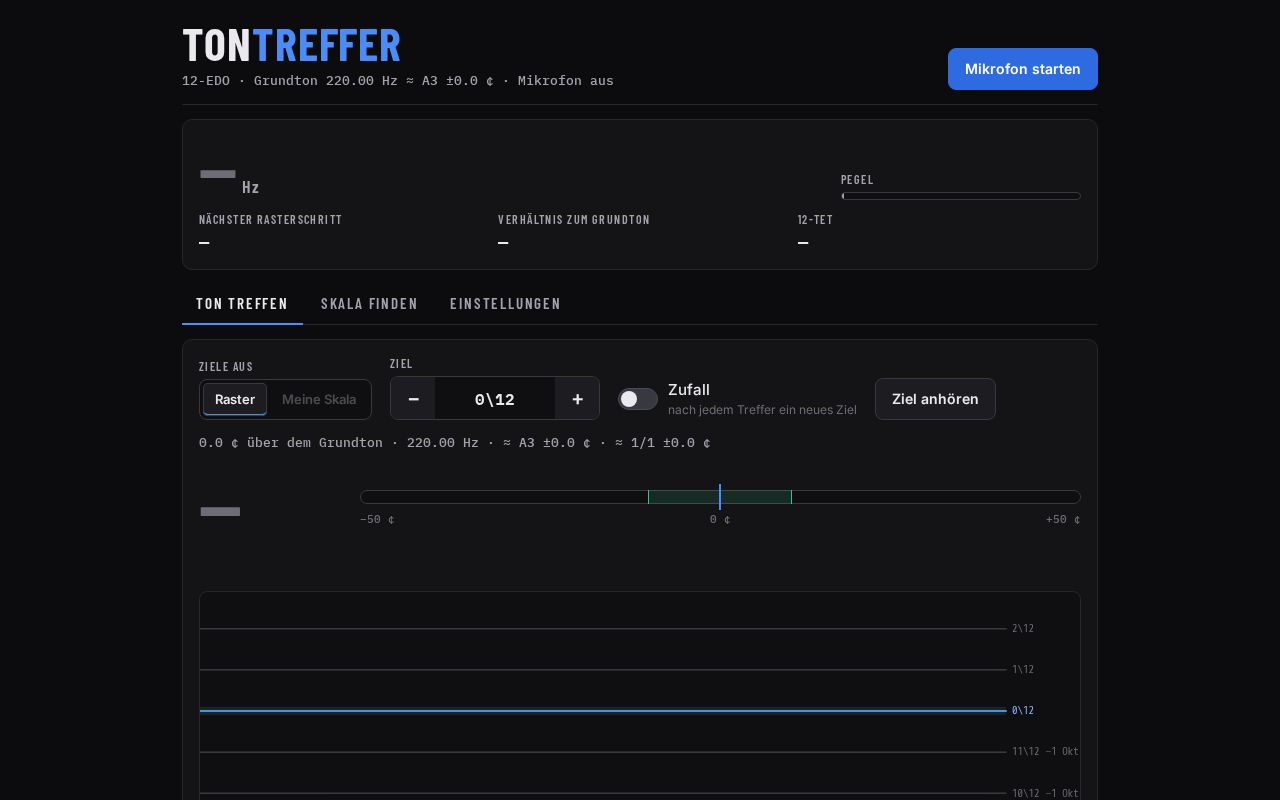The width and height of the screenshot is (1280, 800).
Task: Switch to the Ton treffen tab
Action: click(242, 303)
